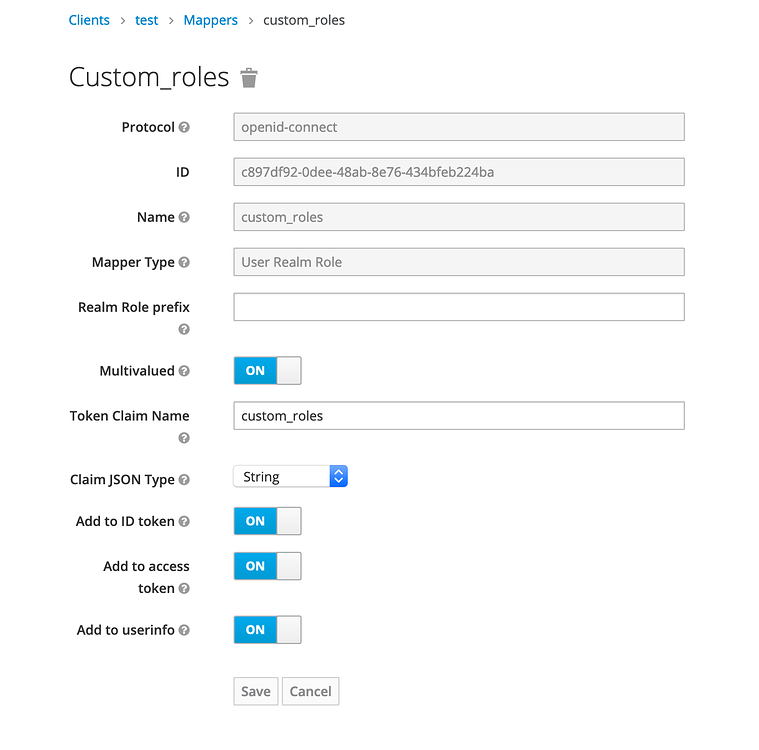Show help tooltip for Mapper Type
This screenshot has height=750, width=759.
(x=184, y=262)
